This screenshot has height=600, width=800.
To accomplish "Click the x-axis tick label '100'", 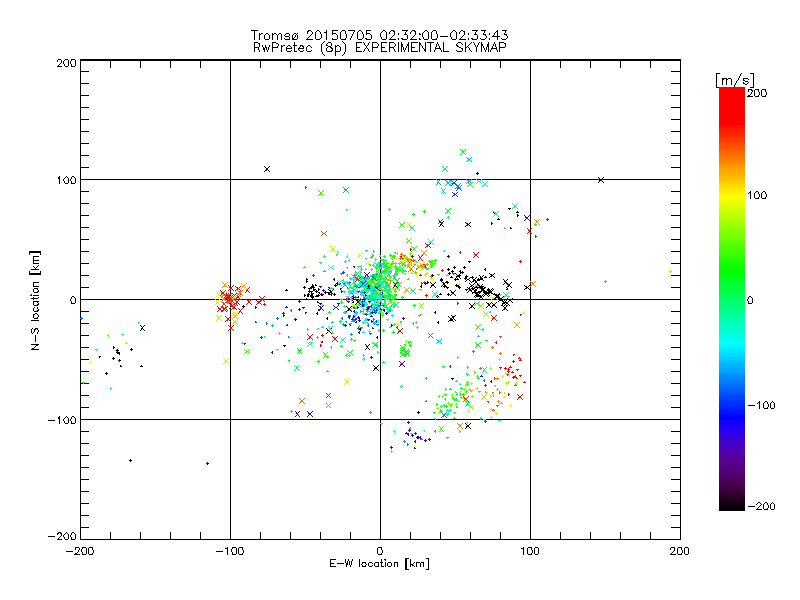I will click(530, 552).
